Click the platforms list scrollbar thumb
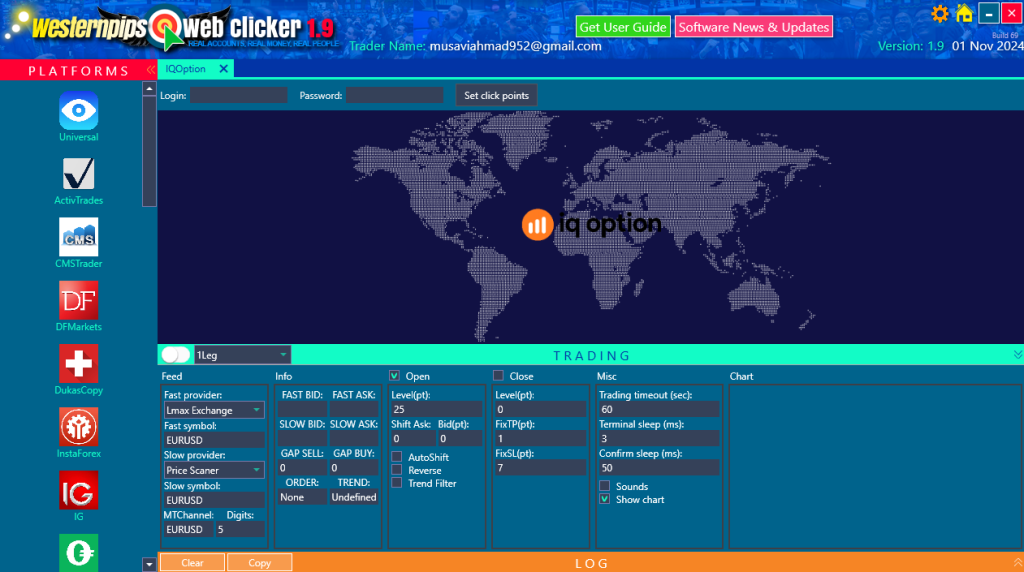This screenshot has width=1024, height=572. [149, 151]
